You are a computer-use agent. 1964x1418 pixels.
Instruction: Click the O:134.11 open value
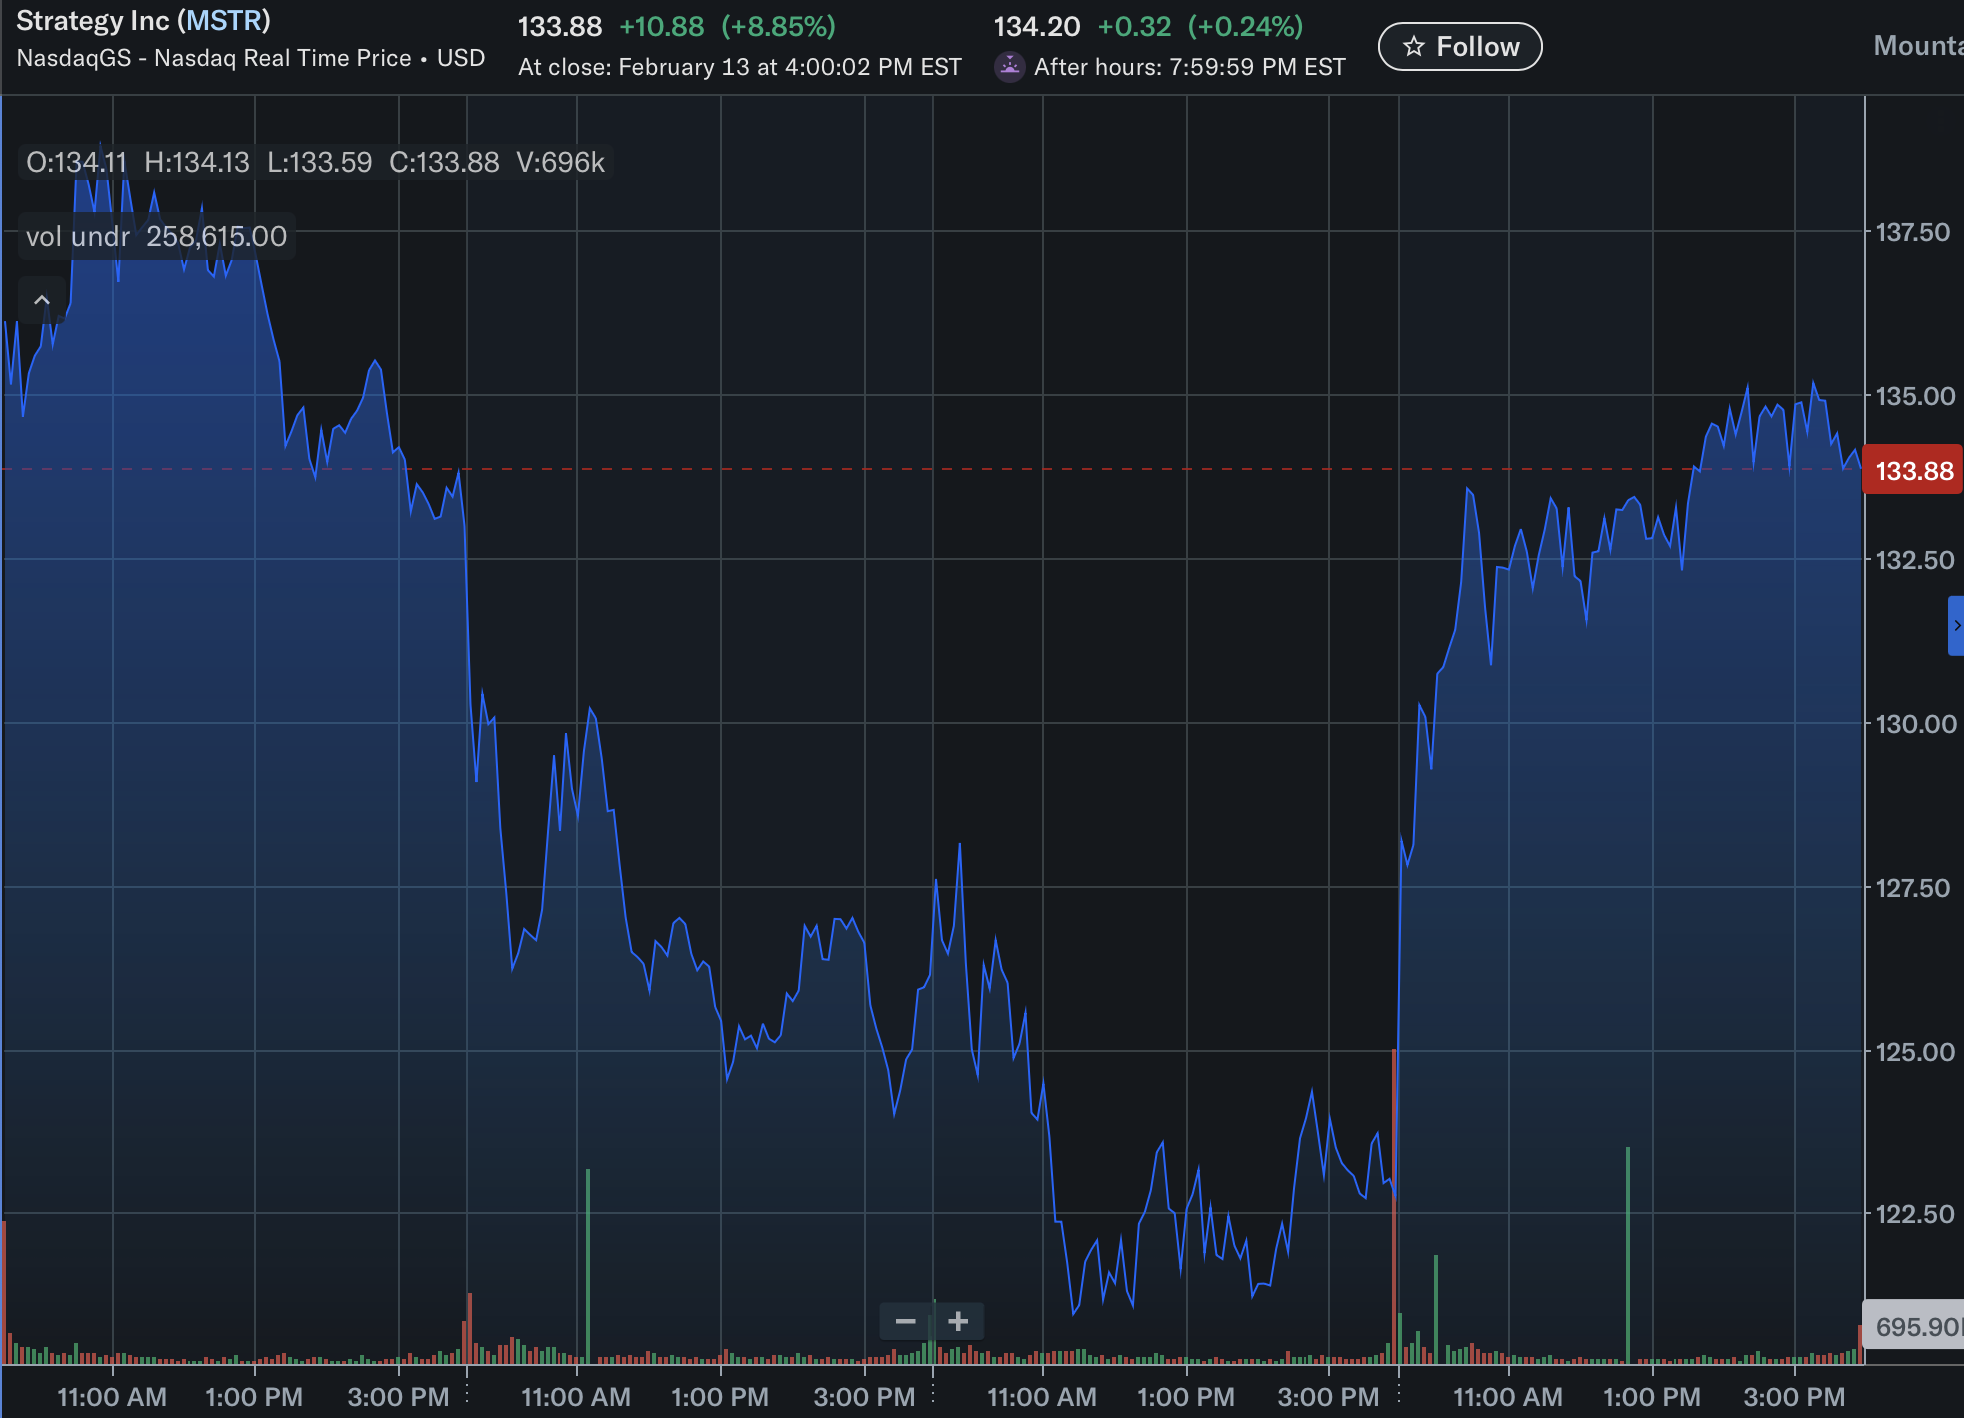76,162
